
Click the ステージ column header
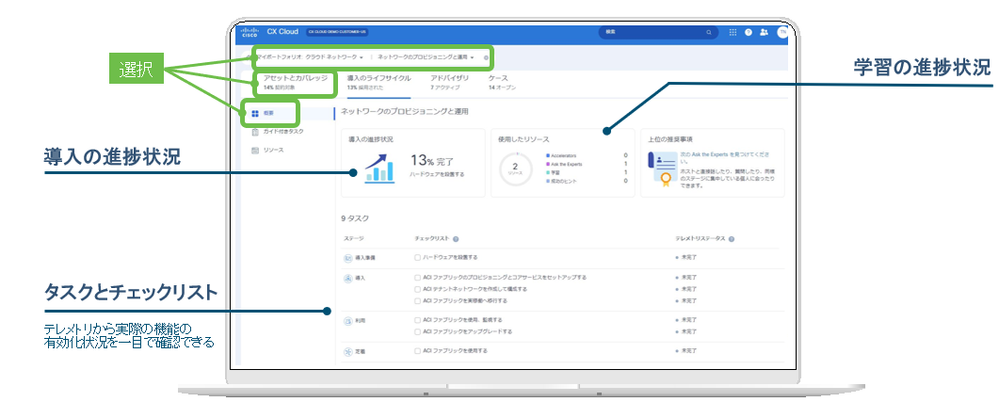click(x=354, y=239)
